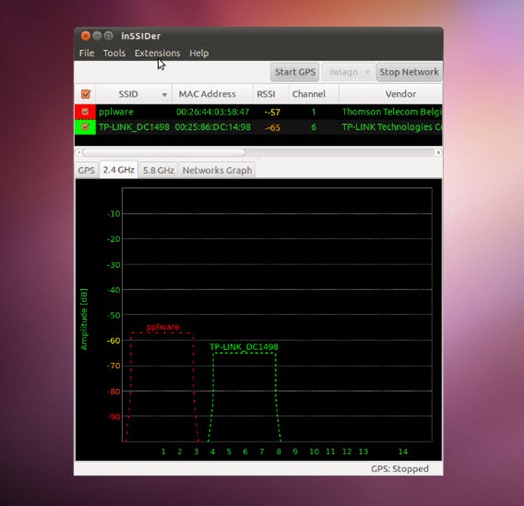Uncheck the TP-LINK_DC1498 network checkbox
Screen dimensions: 524x506
click(85, 127)
